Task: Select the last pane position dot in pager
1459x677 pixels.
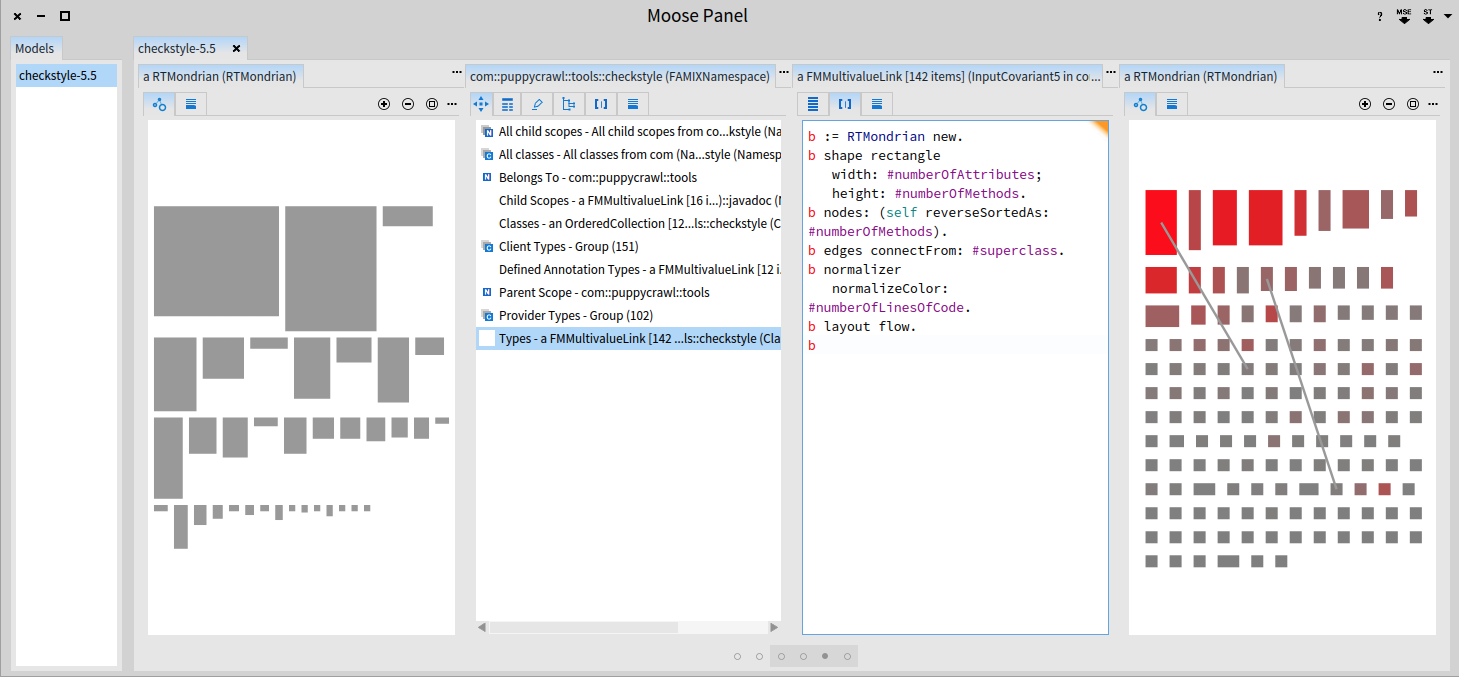Action: point(847,656)
